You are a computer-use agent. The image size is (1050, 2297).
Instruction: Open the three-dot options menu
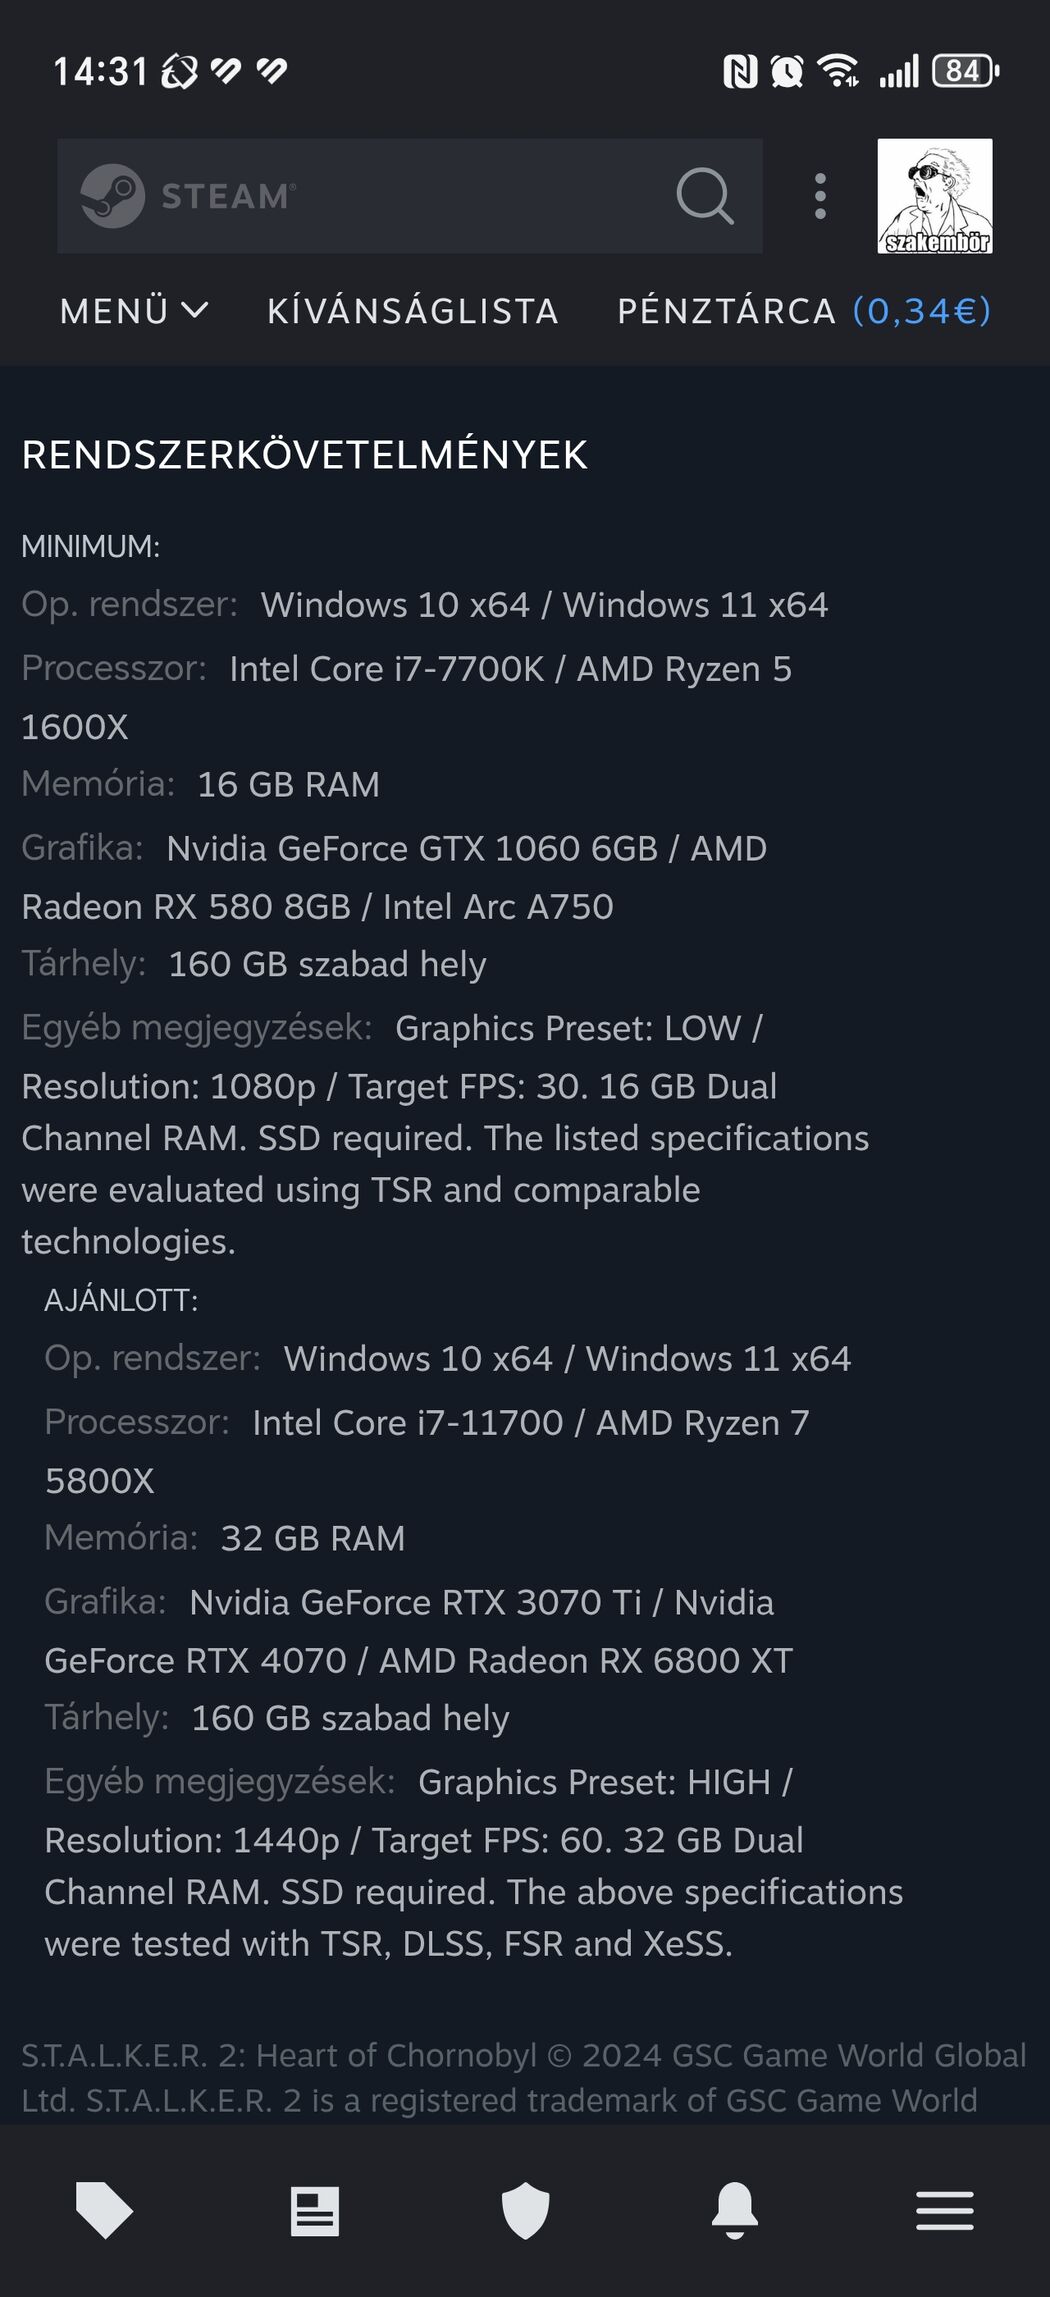(820, 196)
